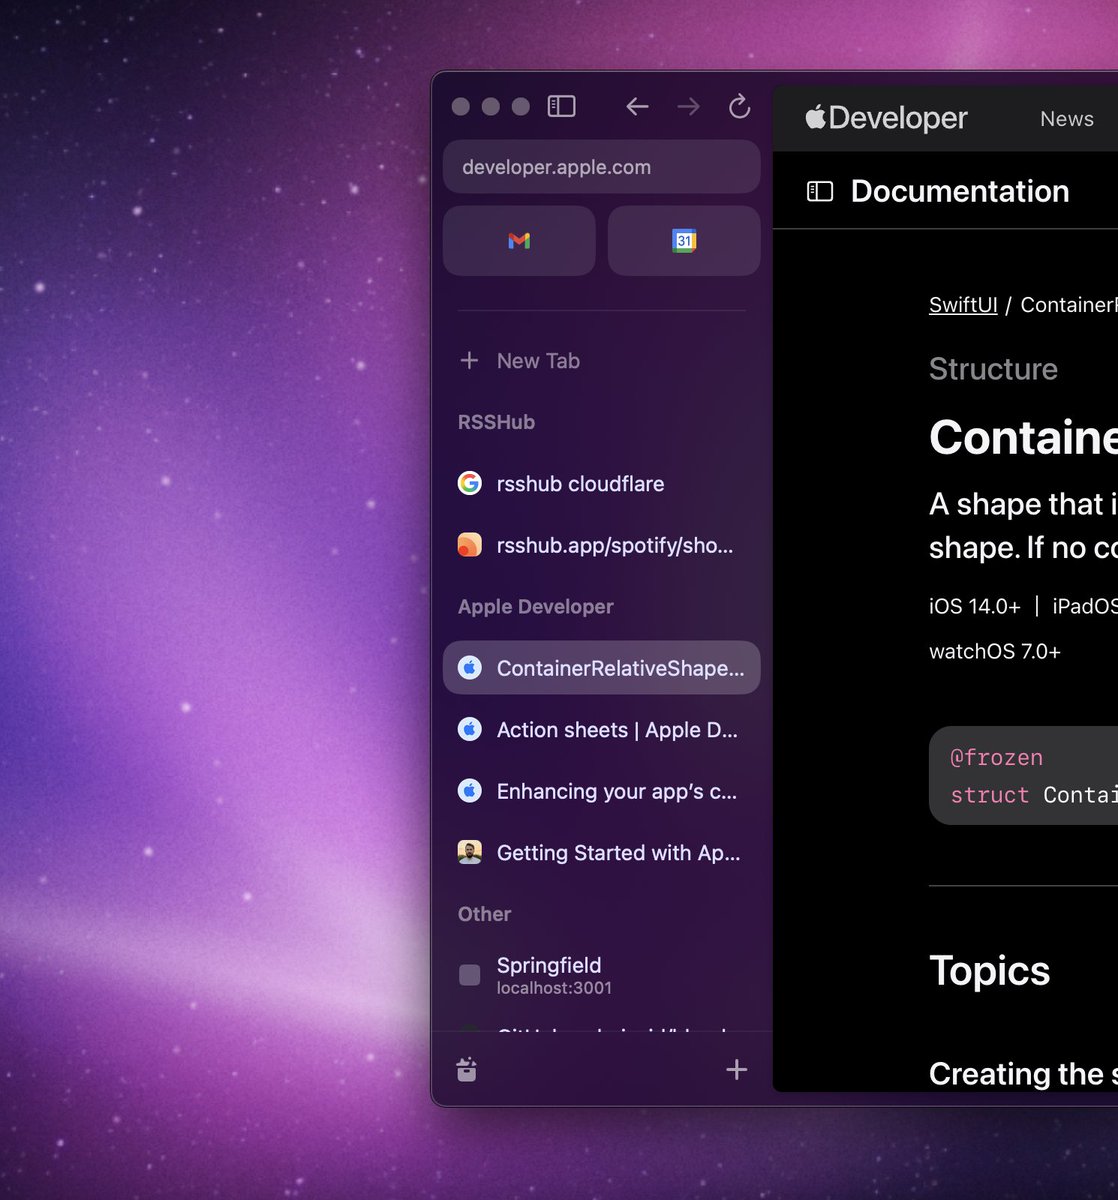Open the pinned Gmail tab
The image size is (1118, 1200).
click(519, 240)
